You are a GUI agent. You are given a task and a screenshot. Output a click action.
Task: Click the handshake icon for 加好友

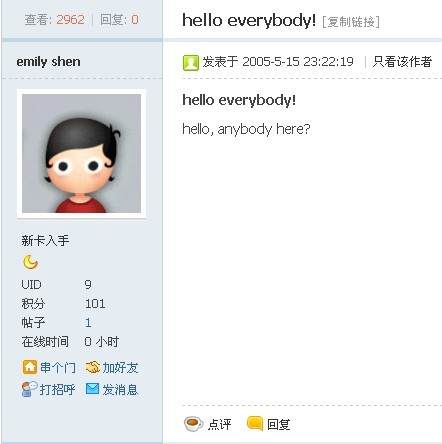(92, 367)
